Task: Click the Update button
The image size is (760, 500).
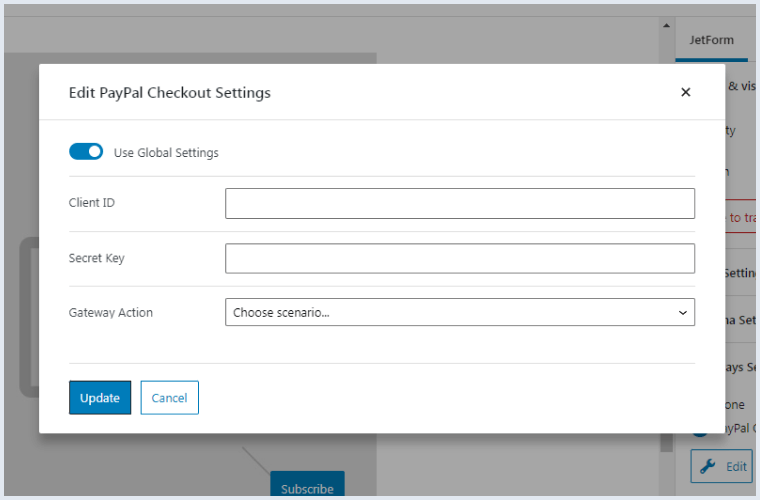Action: coord(100,398)
